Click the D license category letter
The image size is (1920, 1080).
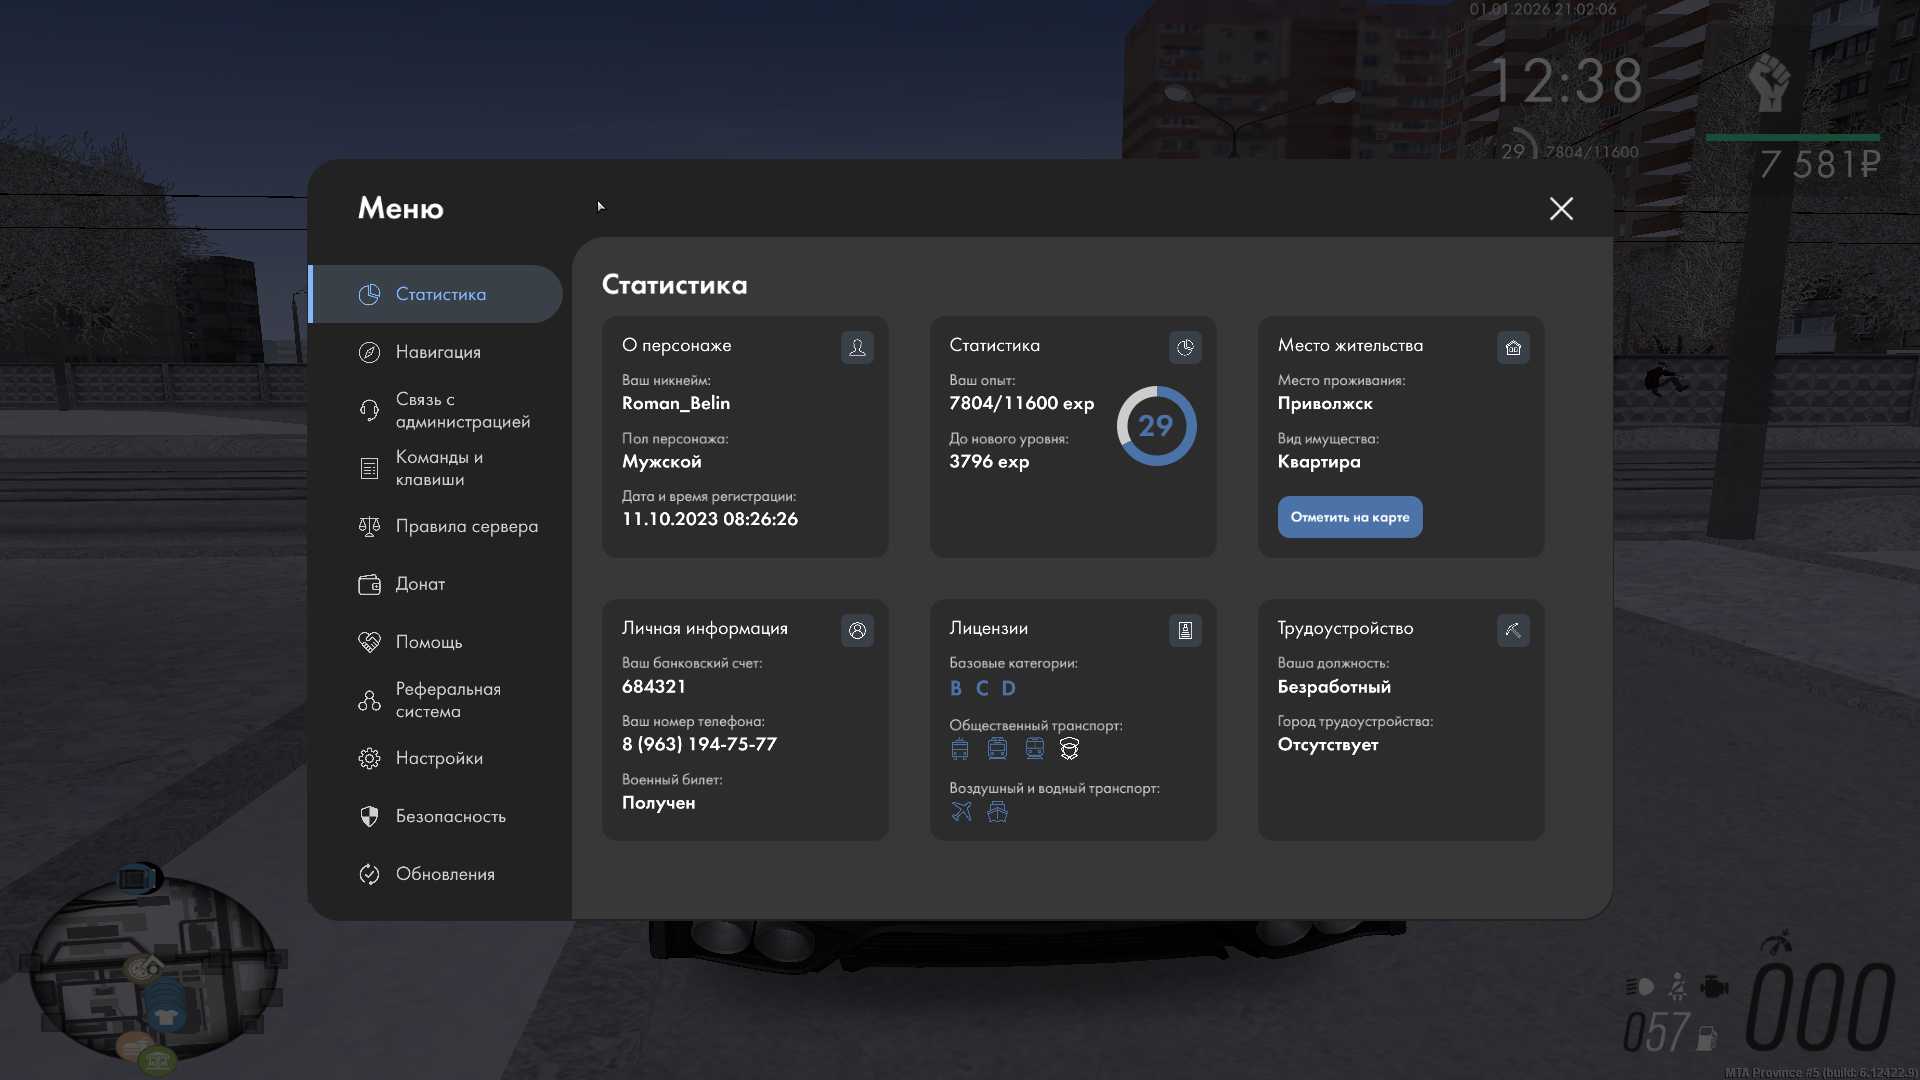tap(1008, 688)
